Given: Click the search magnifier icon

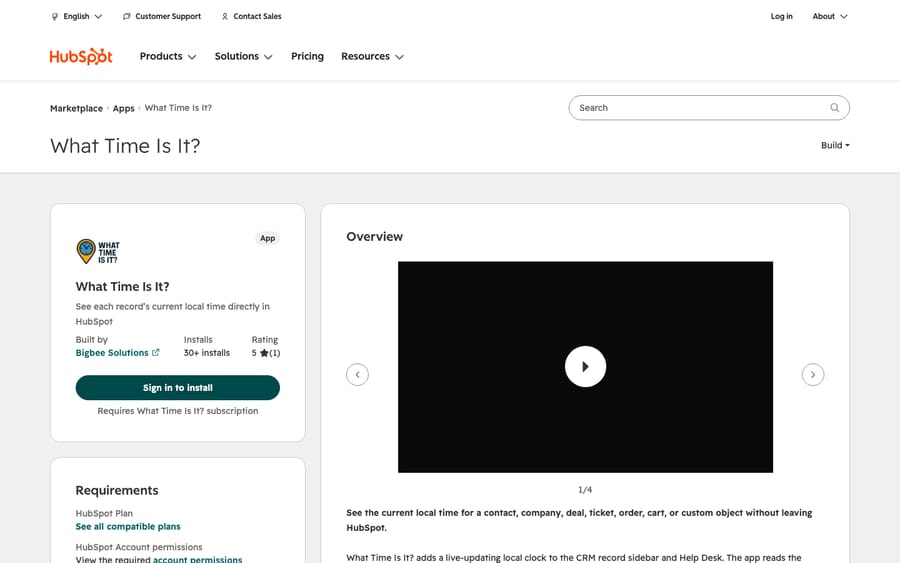Looking at the screenshot, I should click(x=835, y=108).
